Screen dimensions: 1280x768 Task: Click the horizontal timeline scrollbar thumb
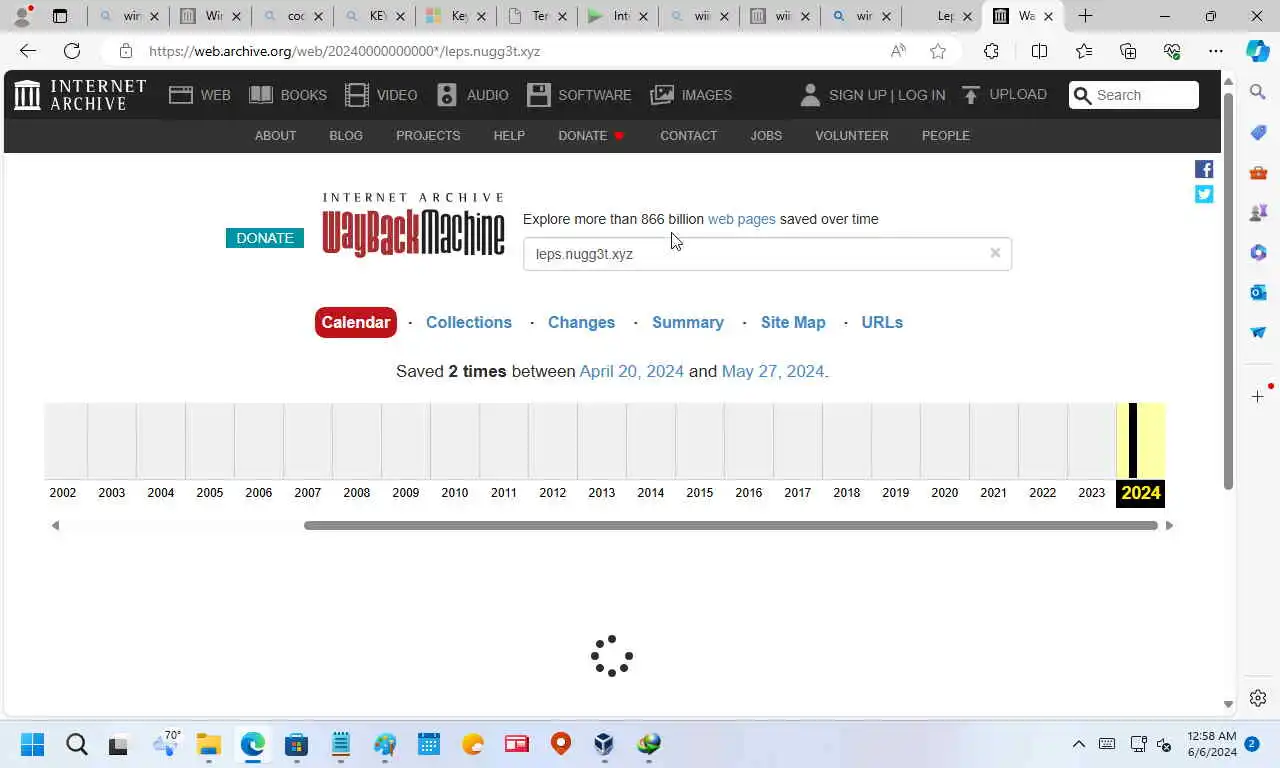(x=731, y=525)
